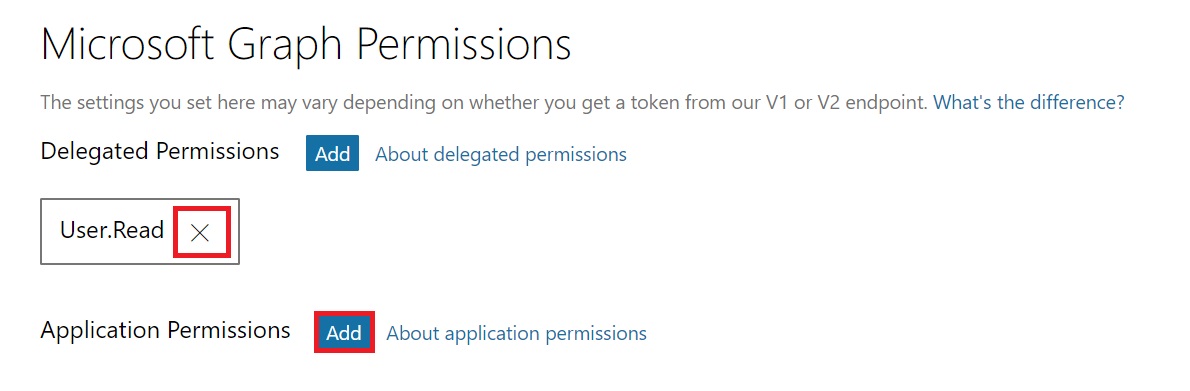Open About application permissions link
The height and width of the screenshot is (391, 1190).
tap(516, 333)
